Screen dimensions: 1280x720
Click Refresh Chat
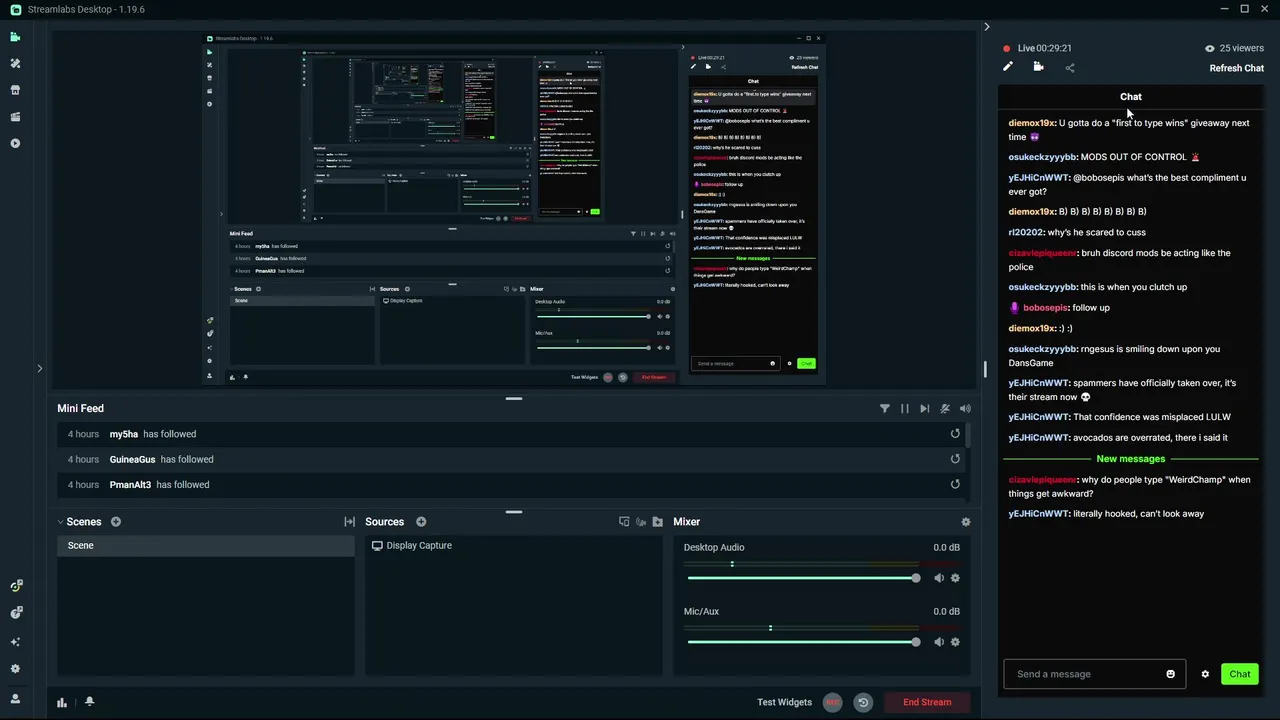point(1237,68)
